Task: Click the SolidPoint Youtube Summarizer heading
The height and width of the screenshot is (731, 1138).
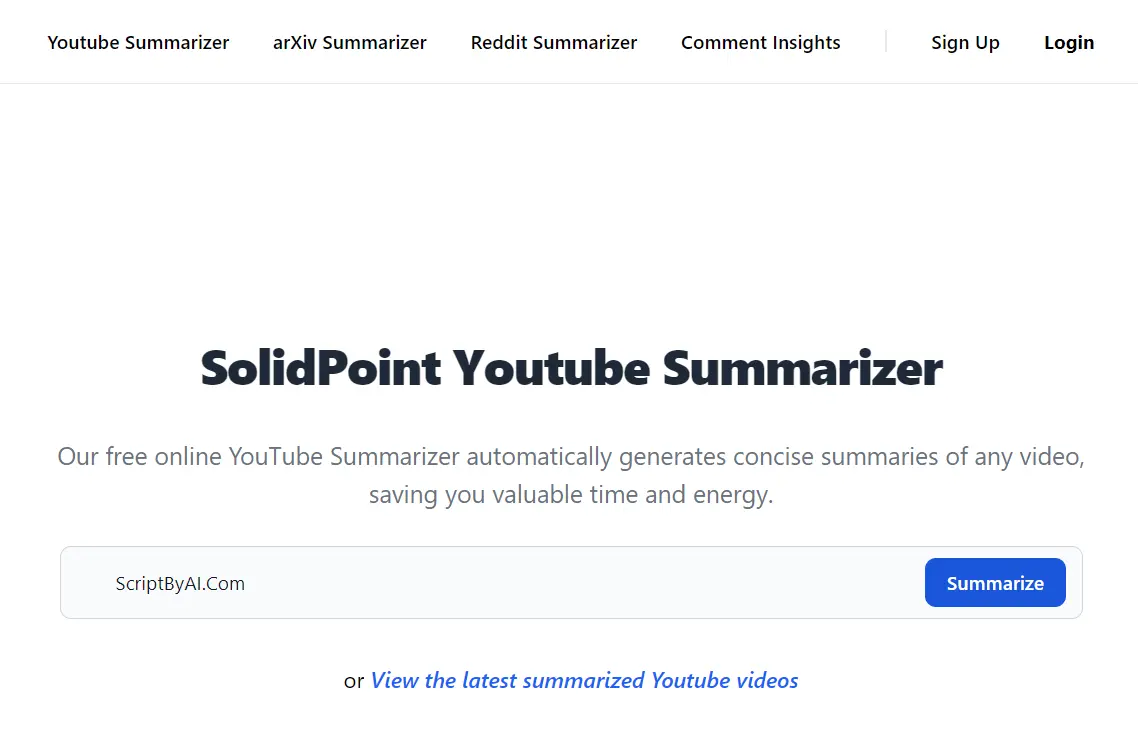Action: point(571,368)
